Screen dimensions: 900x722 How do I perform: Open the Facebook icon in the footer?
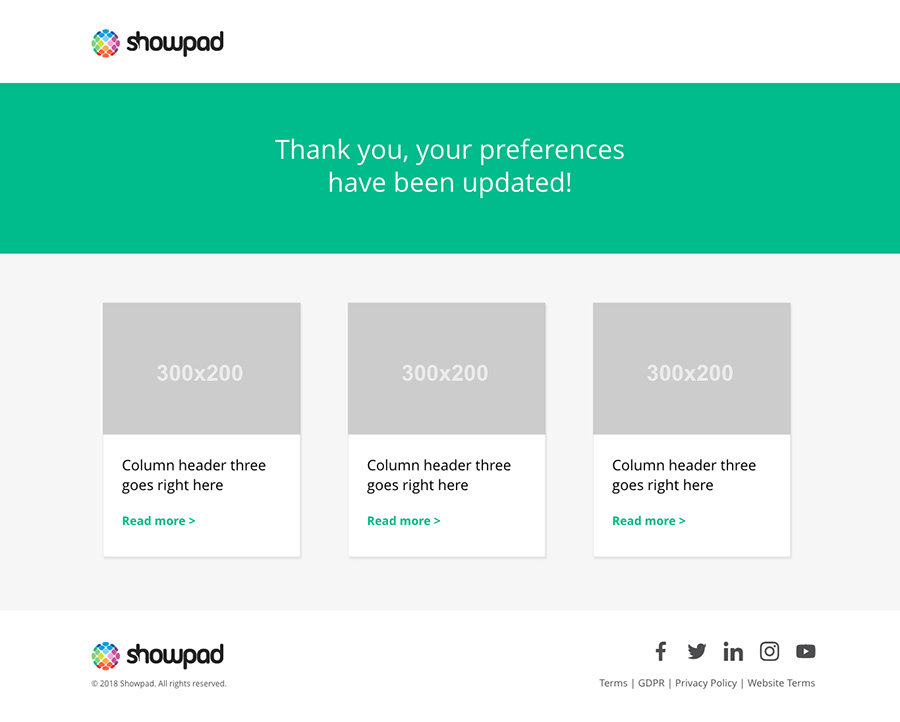pos(661,651)
